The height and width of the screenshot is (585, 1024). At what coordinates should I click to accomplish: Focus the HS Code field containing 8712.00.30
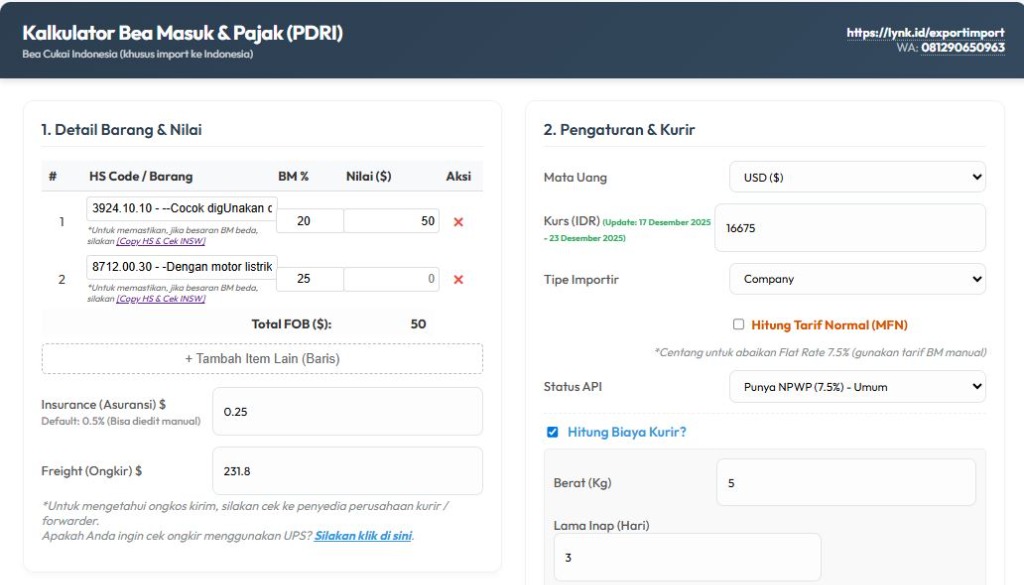181,267
